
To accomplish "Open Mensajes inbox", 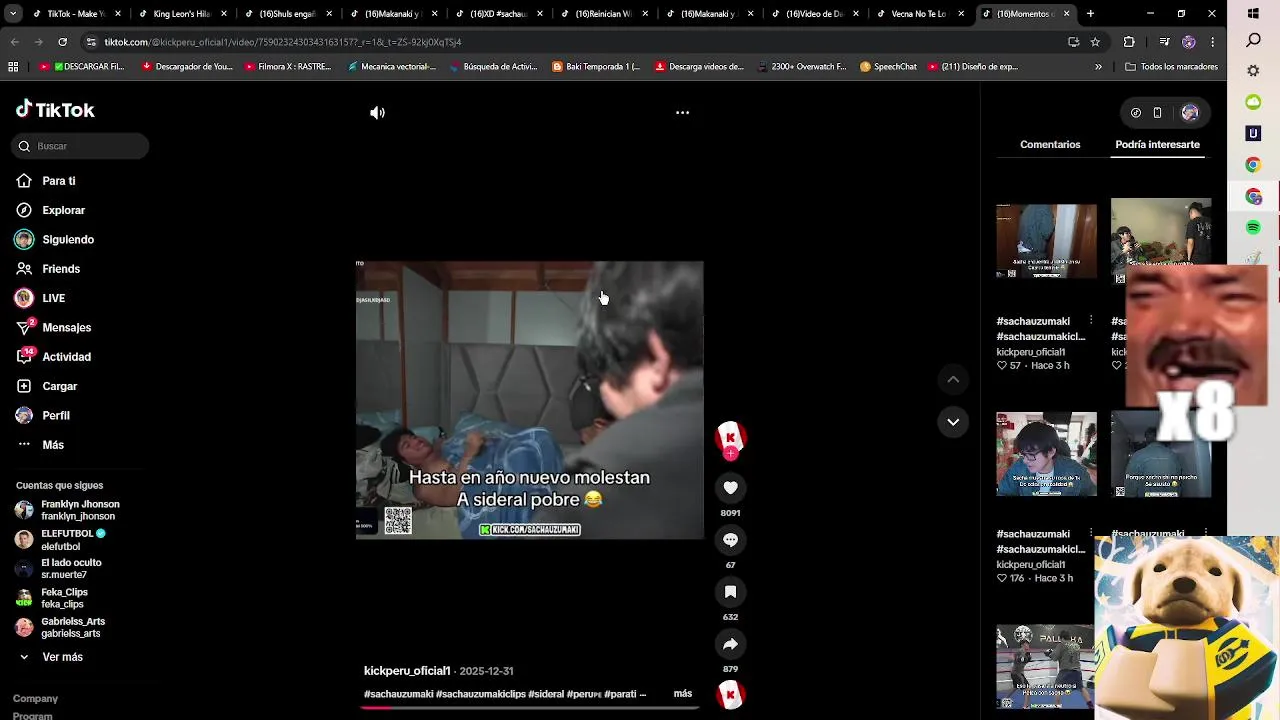I will [66, 328].
